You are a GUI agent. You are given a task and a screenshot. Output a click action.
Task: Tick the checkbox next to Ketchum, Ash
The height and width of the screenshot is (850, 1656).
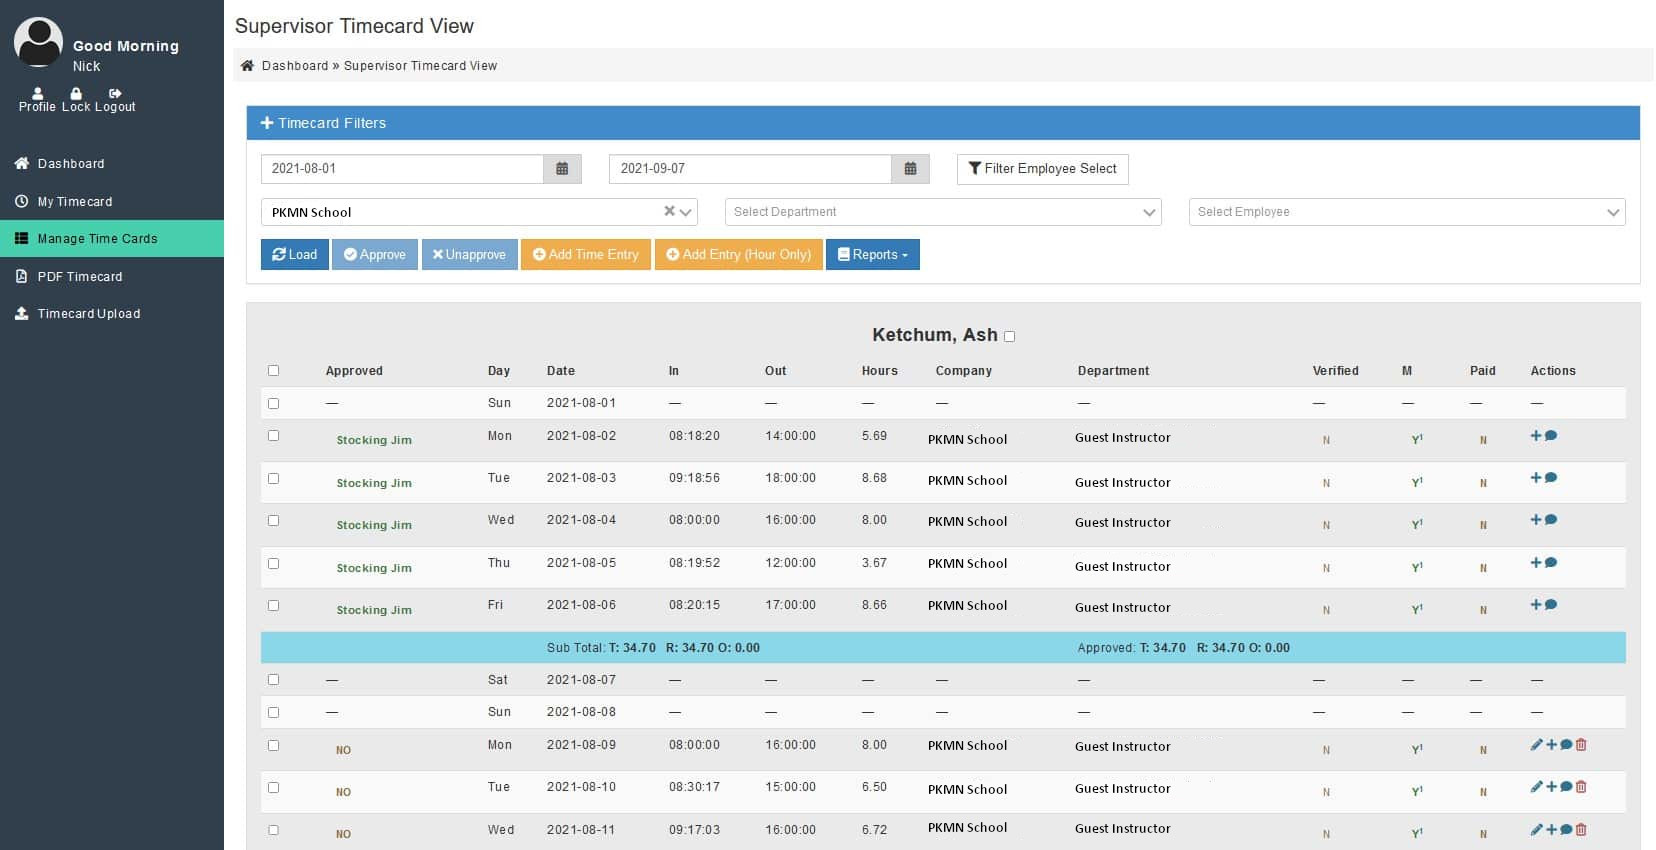pyautogui.click(x=1009, y=337)
